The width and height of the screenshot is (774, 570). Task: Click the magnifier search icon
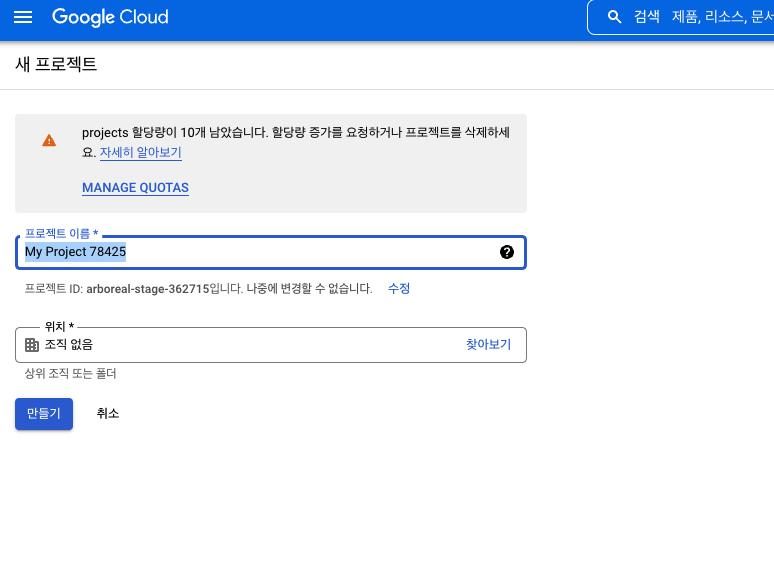click(x=615, y=17)
